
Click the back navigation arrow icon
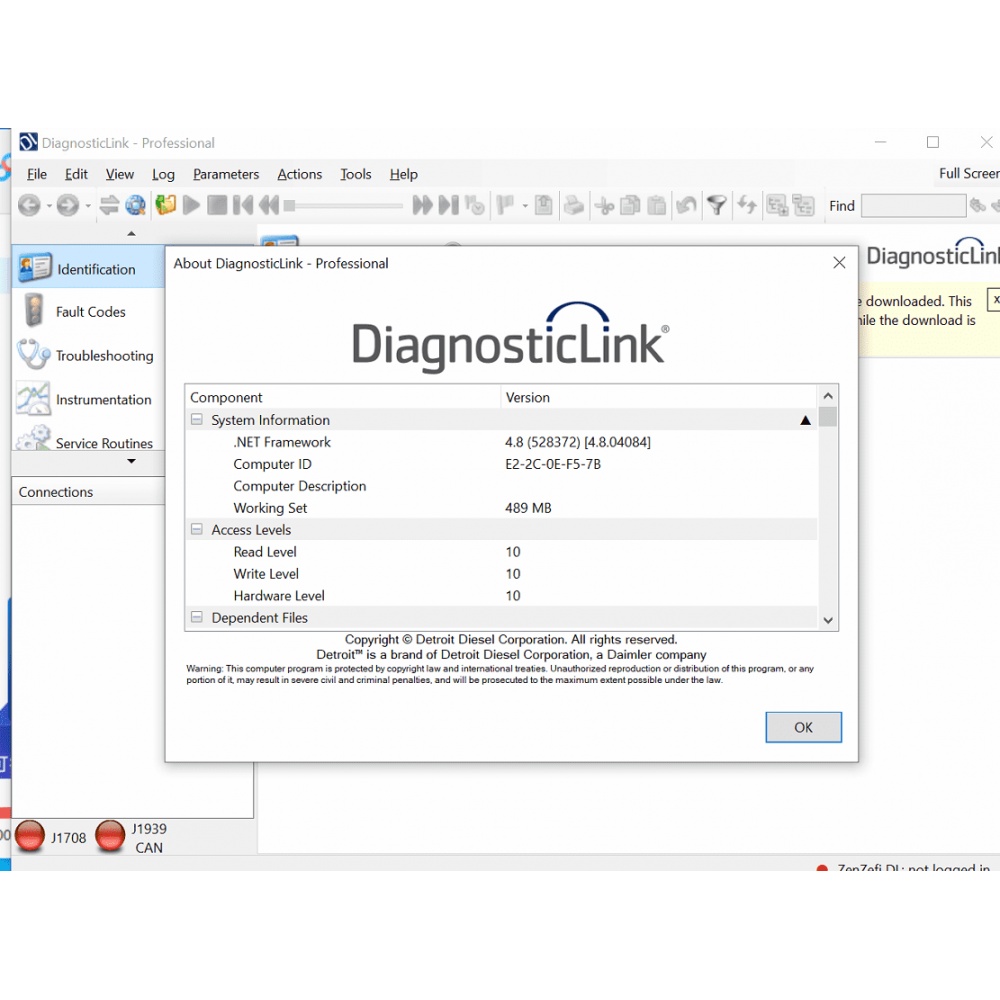[29, 205]
